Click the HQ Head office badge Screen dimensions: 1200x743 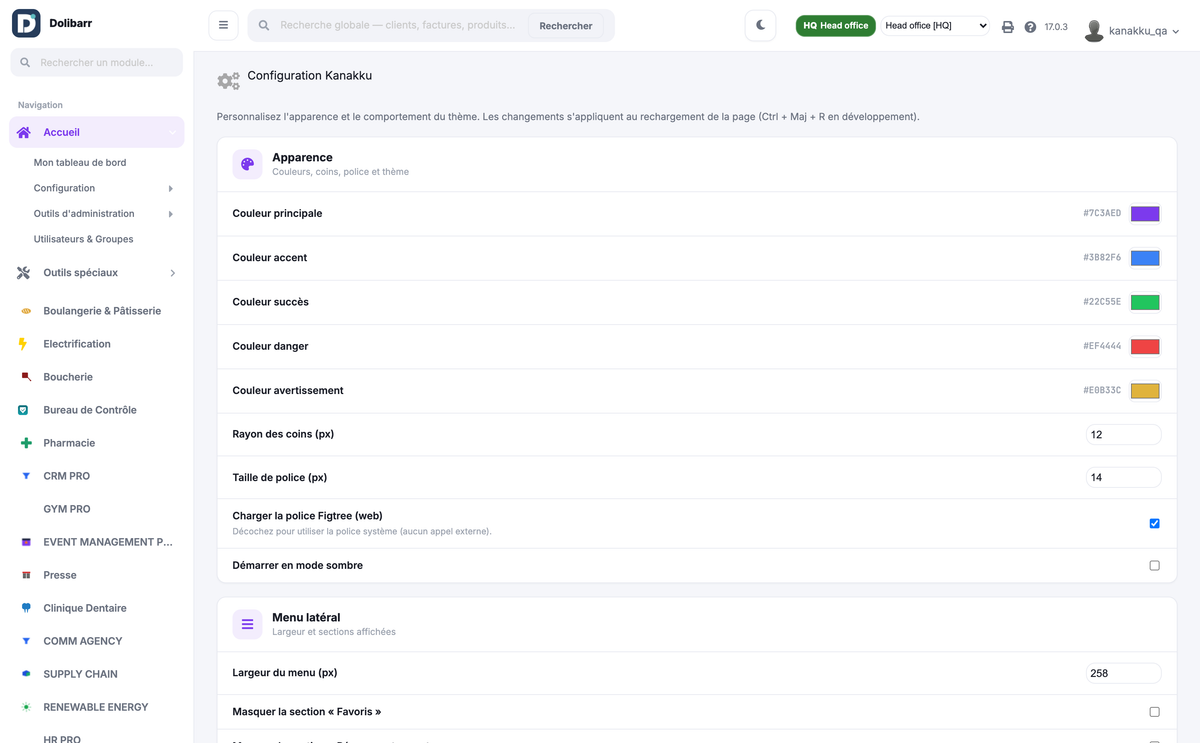(x=836, y=26)
